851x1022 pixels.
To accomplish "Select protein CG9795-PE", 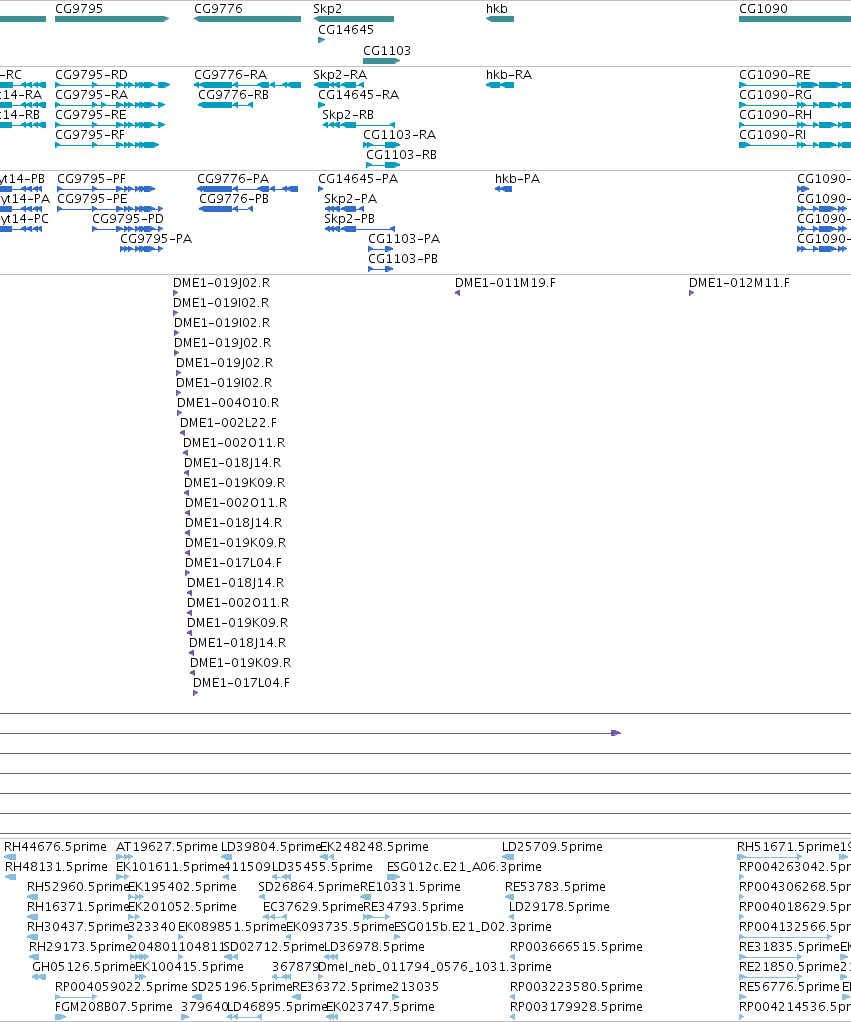I will pyautogui.click(x=93, y=199).
